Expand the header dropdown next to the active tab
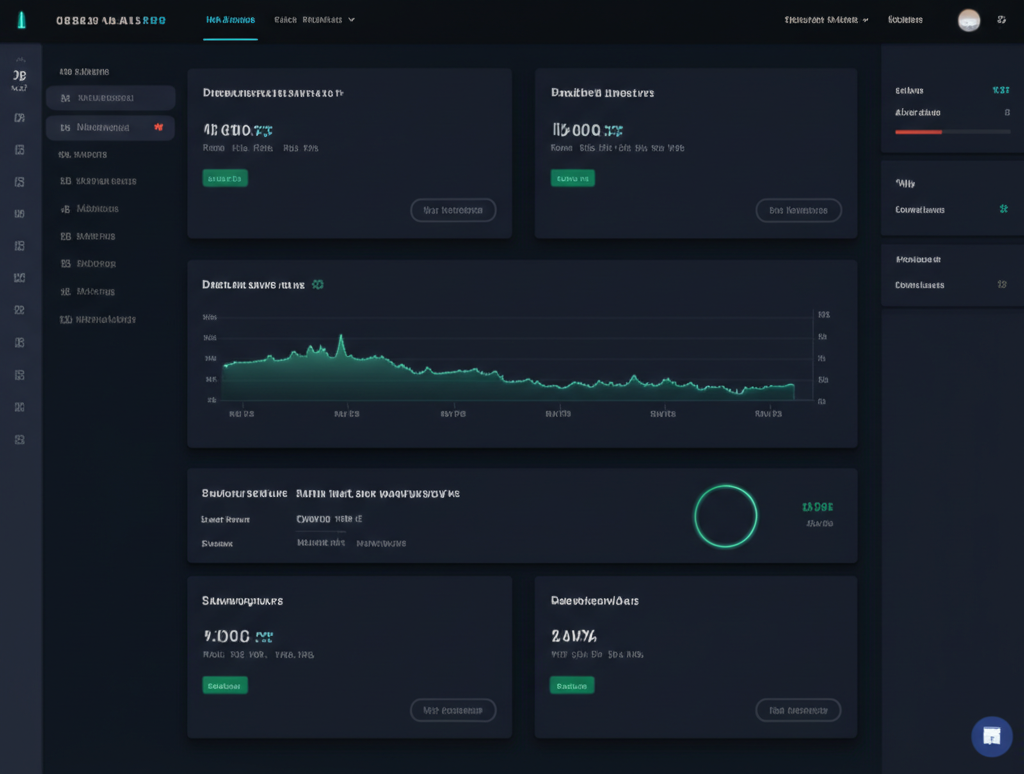This screenshot has height=774, width=1024. (314, 19)
